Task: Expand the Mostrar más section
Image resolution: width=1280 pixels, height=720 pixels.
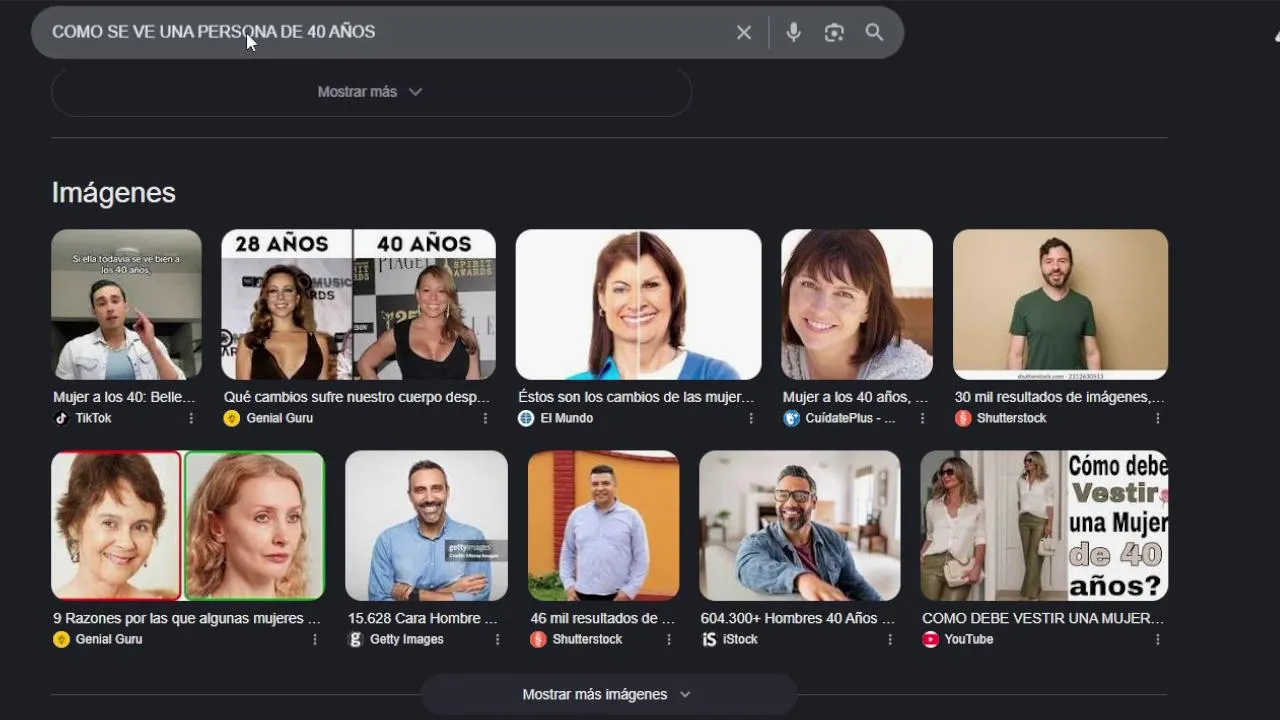Action: click(x=370, y=91)
